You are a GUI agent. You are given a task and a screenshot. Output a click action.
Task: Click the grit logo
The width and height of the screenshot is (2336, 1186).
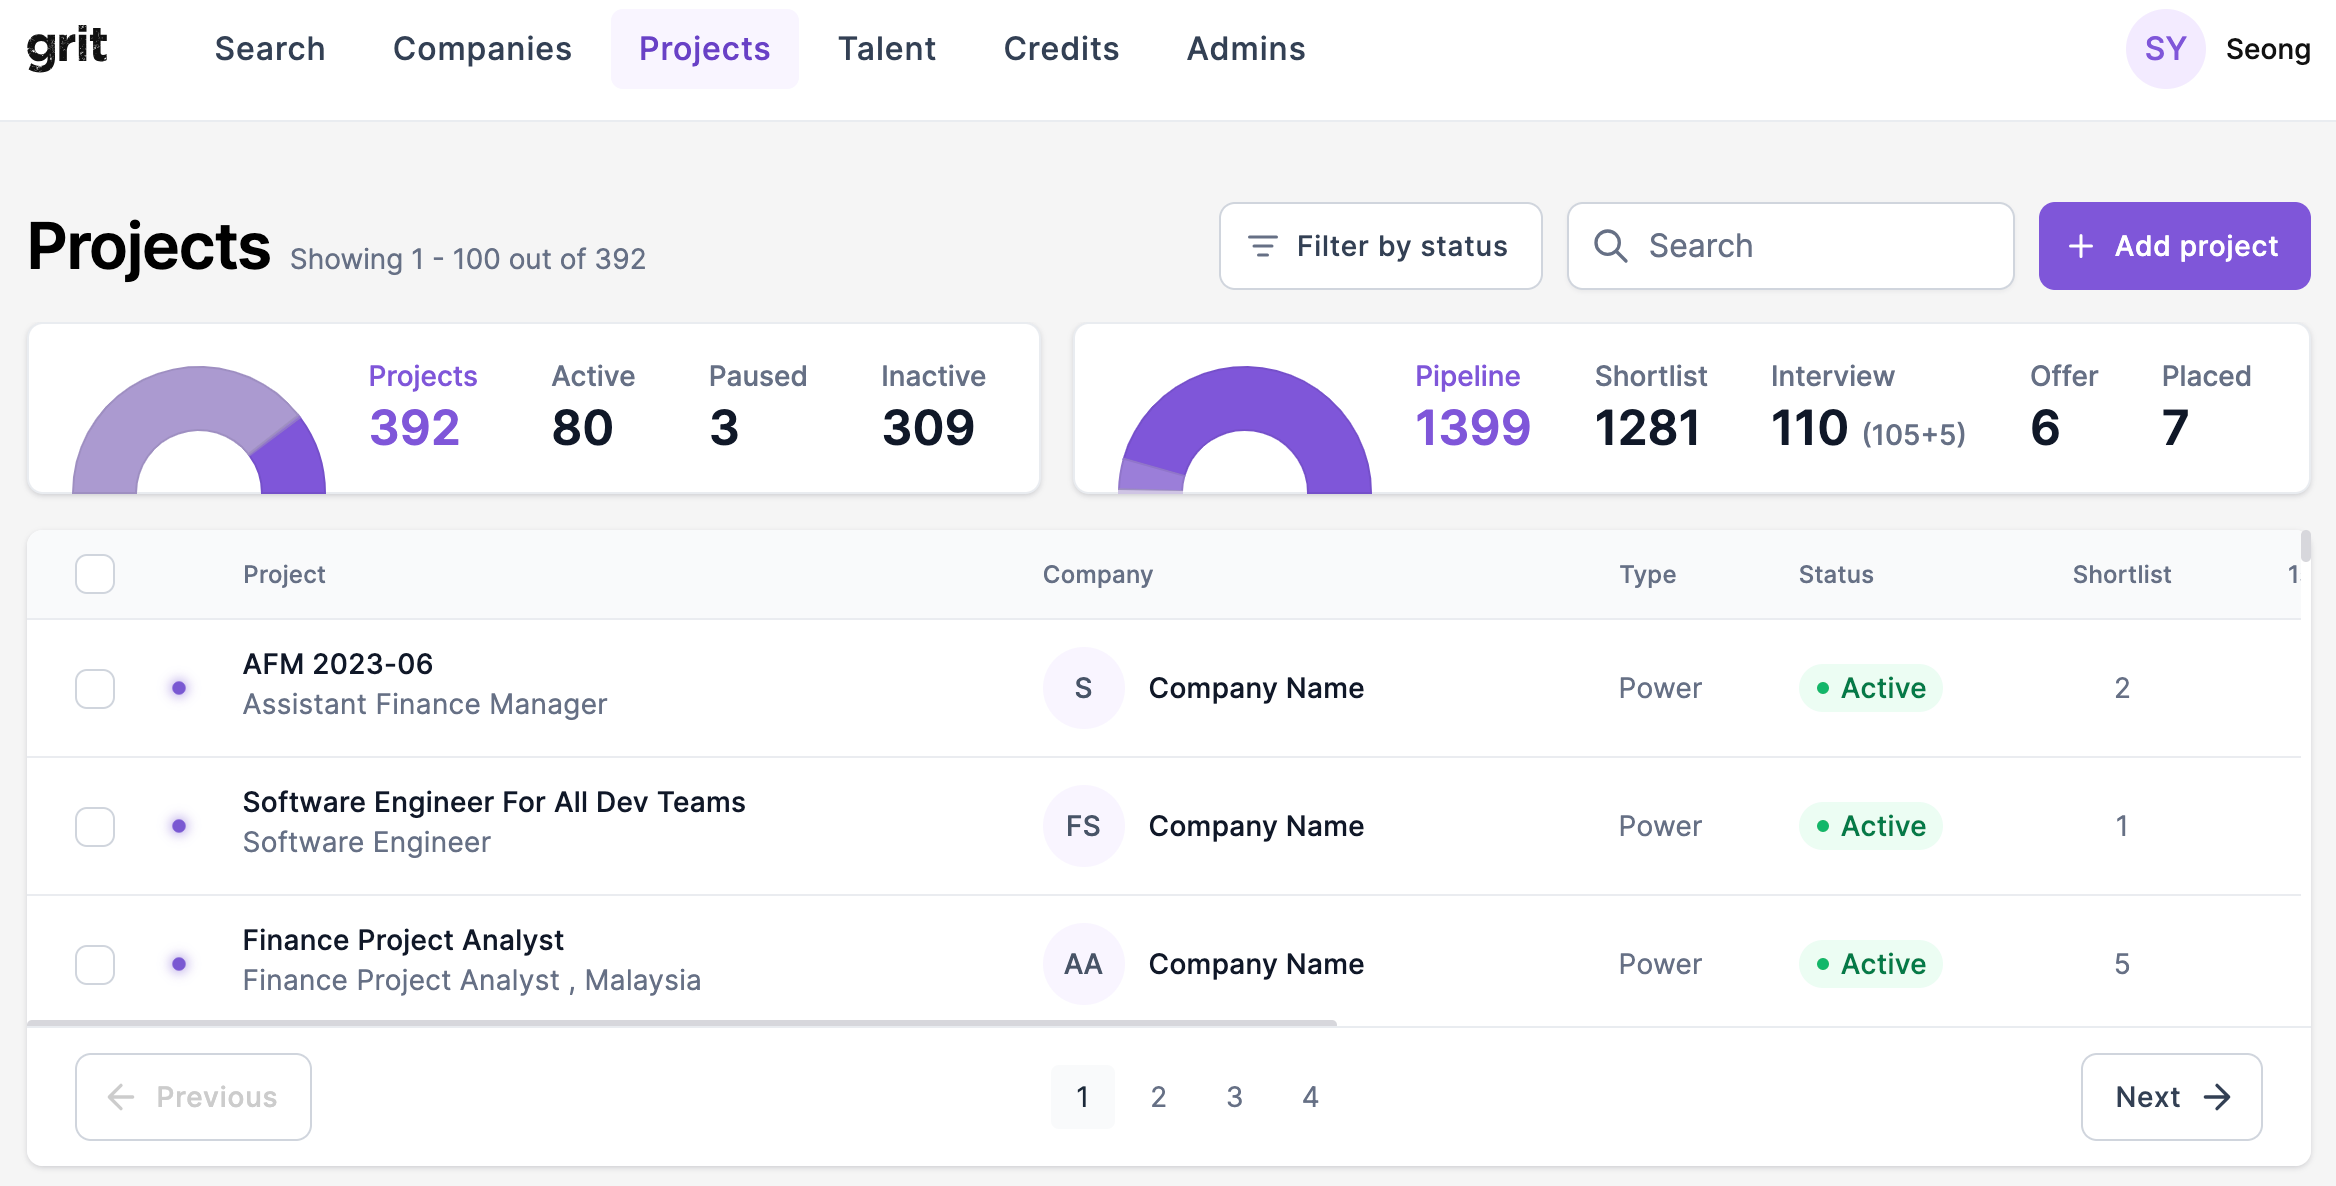[x=67, y=48]
